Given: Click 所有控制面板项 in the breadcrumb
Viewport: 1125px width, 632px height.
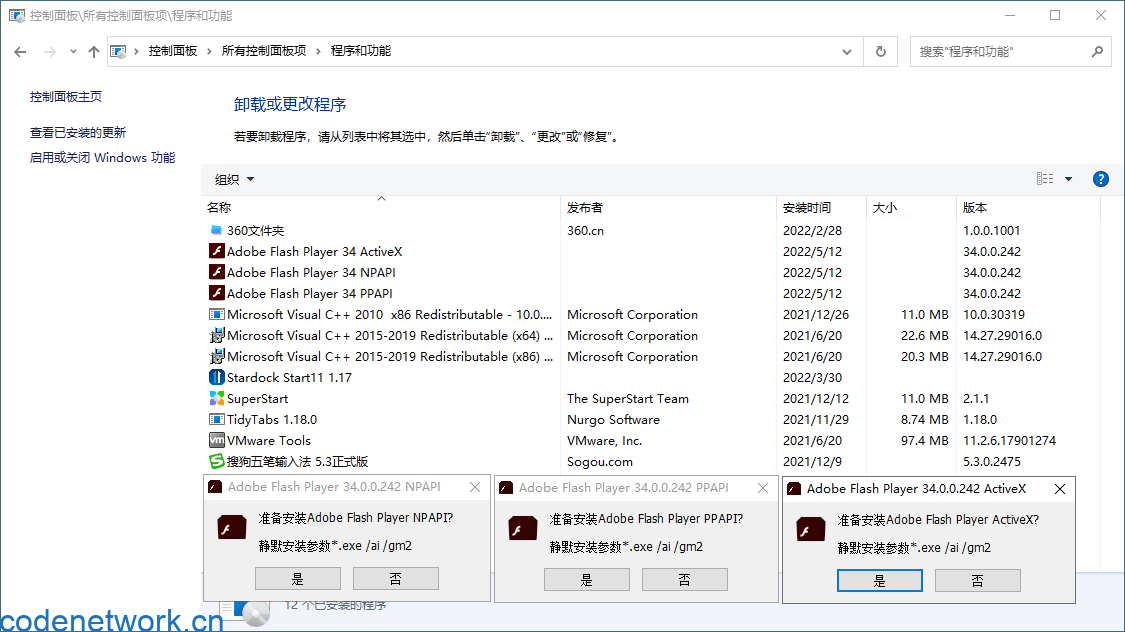Looking at the screenshot, I should (x=264, y=51).
